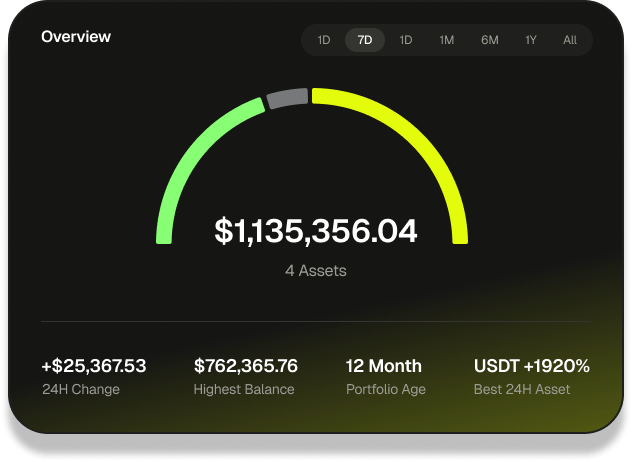Click the 12 Month portfolio age value
The width and height of the screenshot is (632, 462).
click(384, 366)
